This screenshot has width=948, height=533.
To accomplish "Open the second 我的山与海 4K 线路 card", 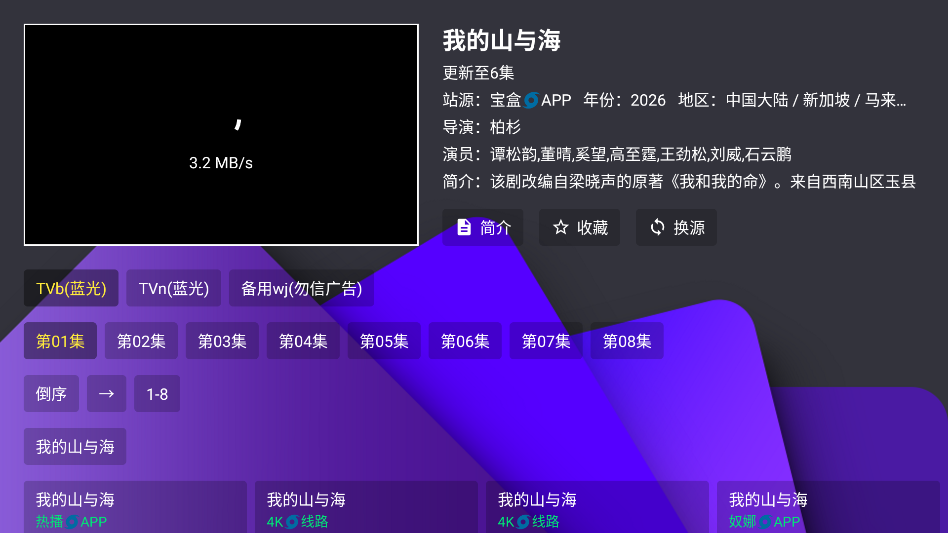I will click(597, 507).
